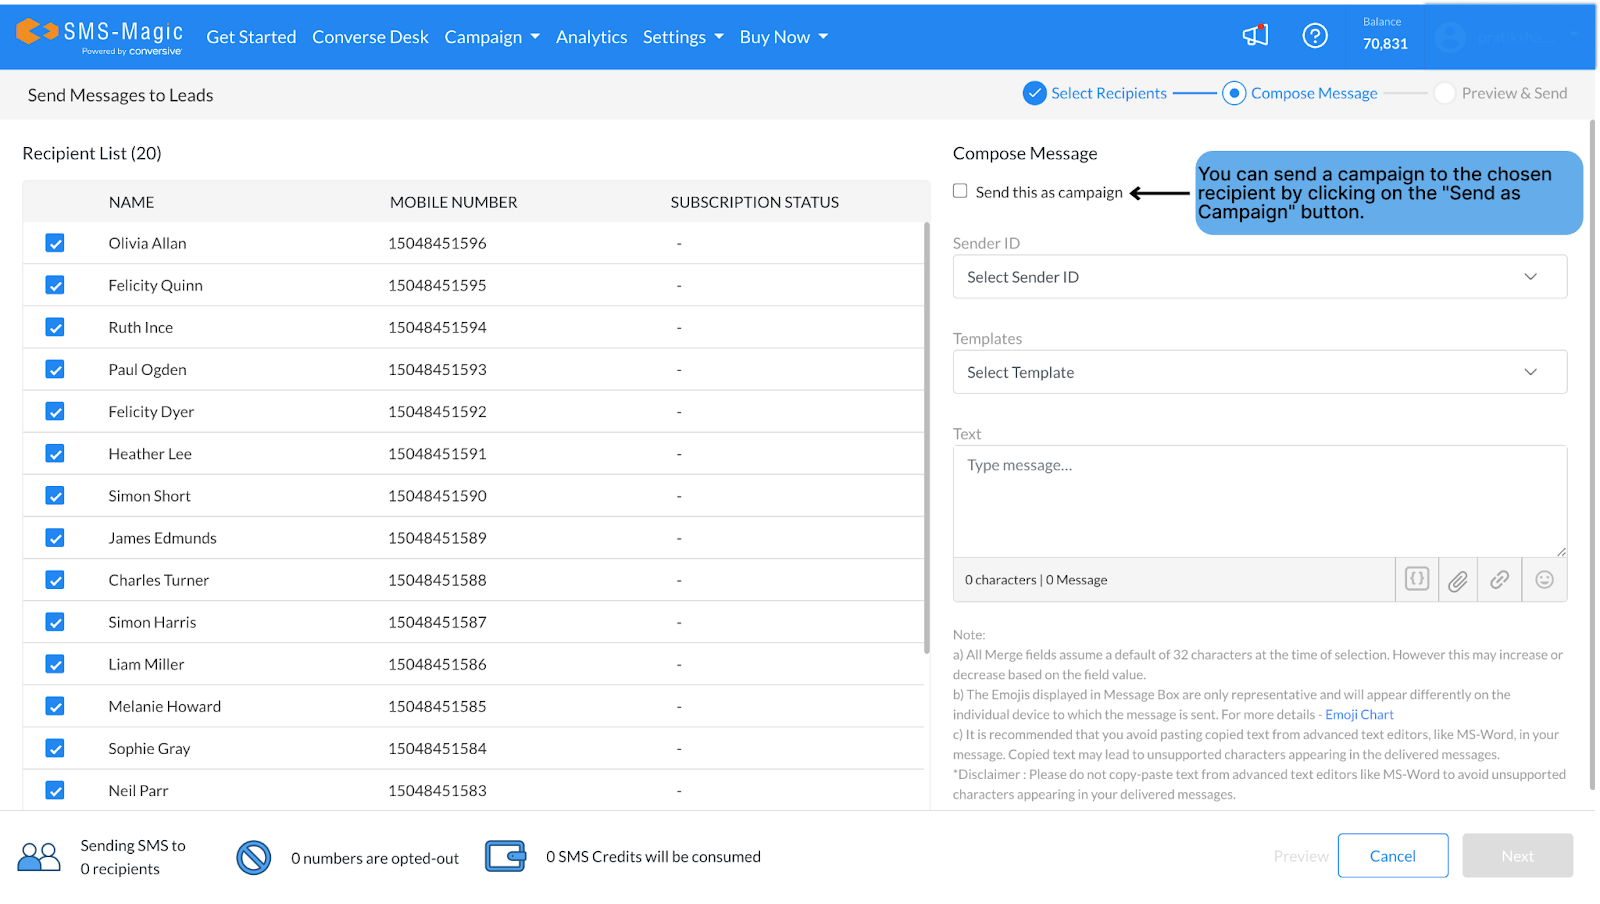Viewport: 1600px width, 904px height.
Task: Click mobile number 15048451583
Action: [437, 790]
